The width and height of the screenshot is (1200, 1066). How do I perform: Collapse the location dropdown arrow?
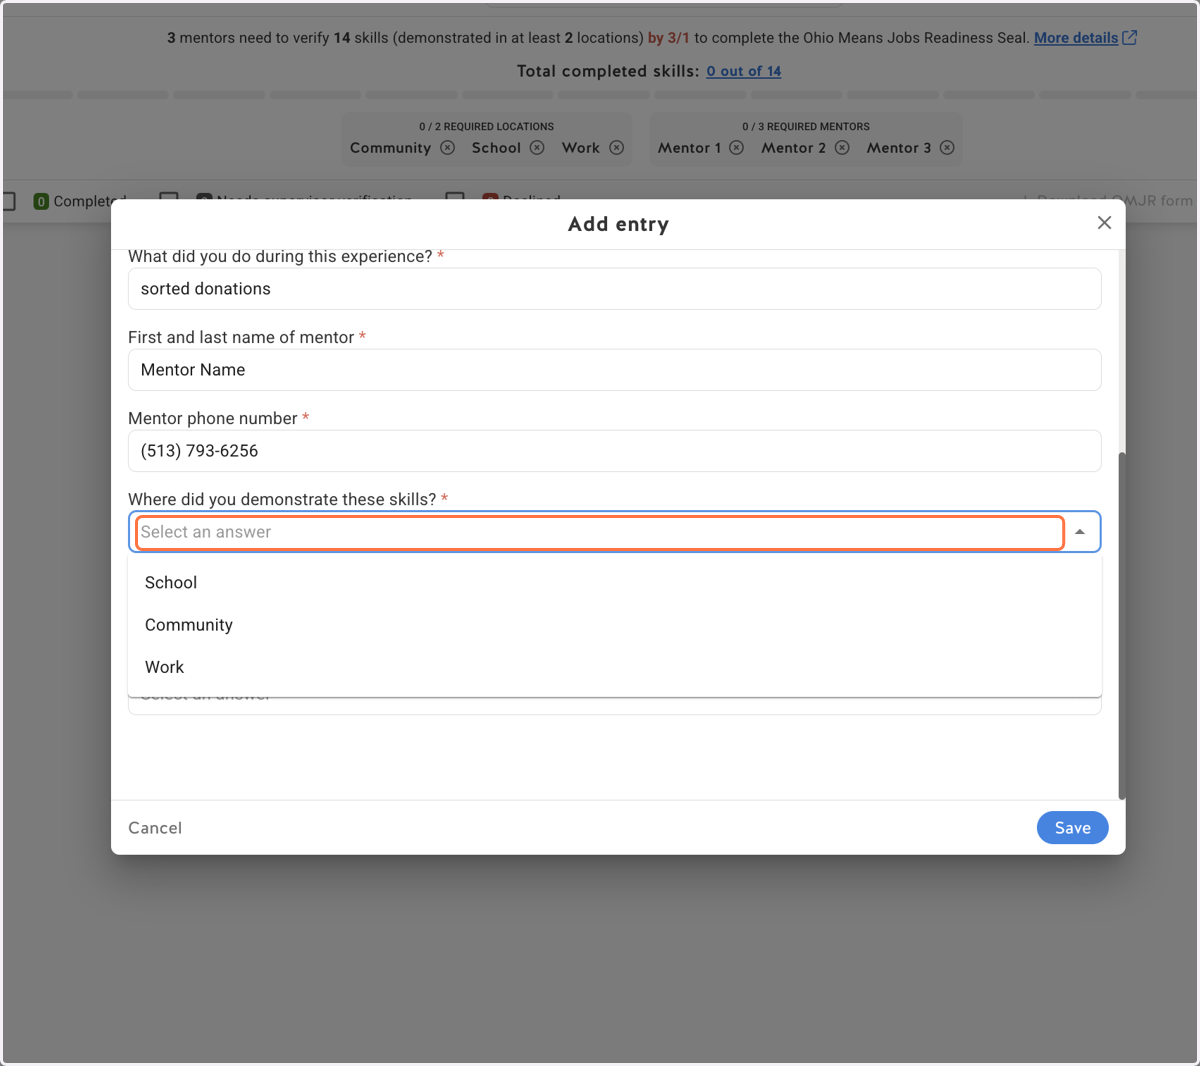click(x=1080, y=532)
